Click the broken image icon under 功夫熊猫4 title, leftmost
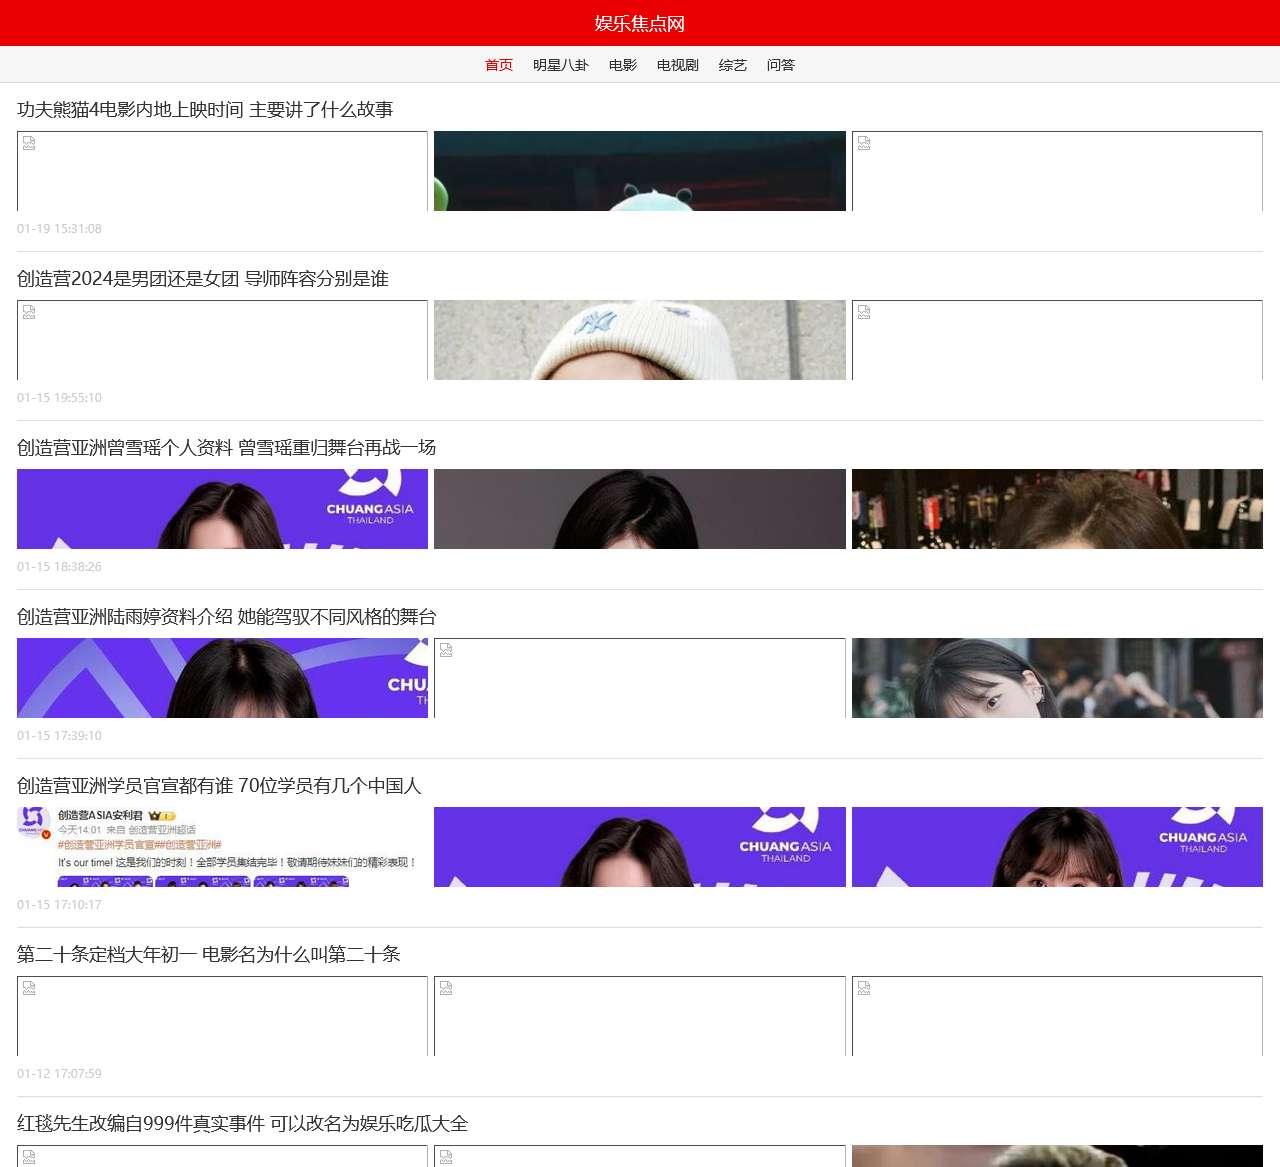1280x1167 pixels. 29,143
